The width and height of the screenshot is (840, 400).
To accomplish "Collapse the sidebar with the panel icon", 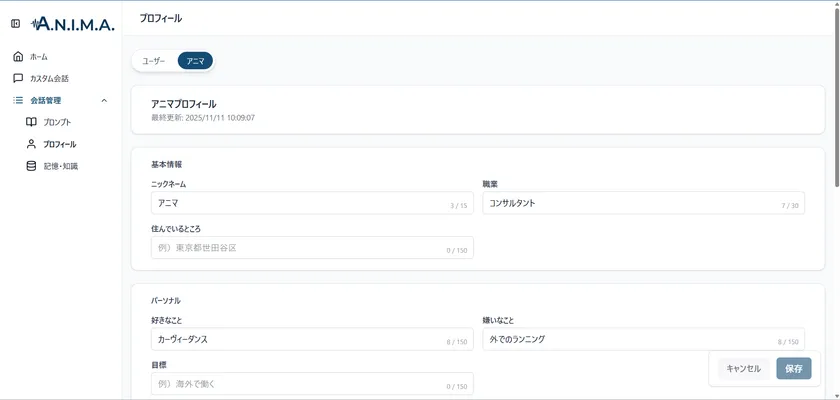I will pyautogui.click(x=16, y=24).
